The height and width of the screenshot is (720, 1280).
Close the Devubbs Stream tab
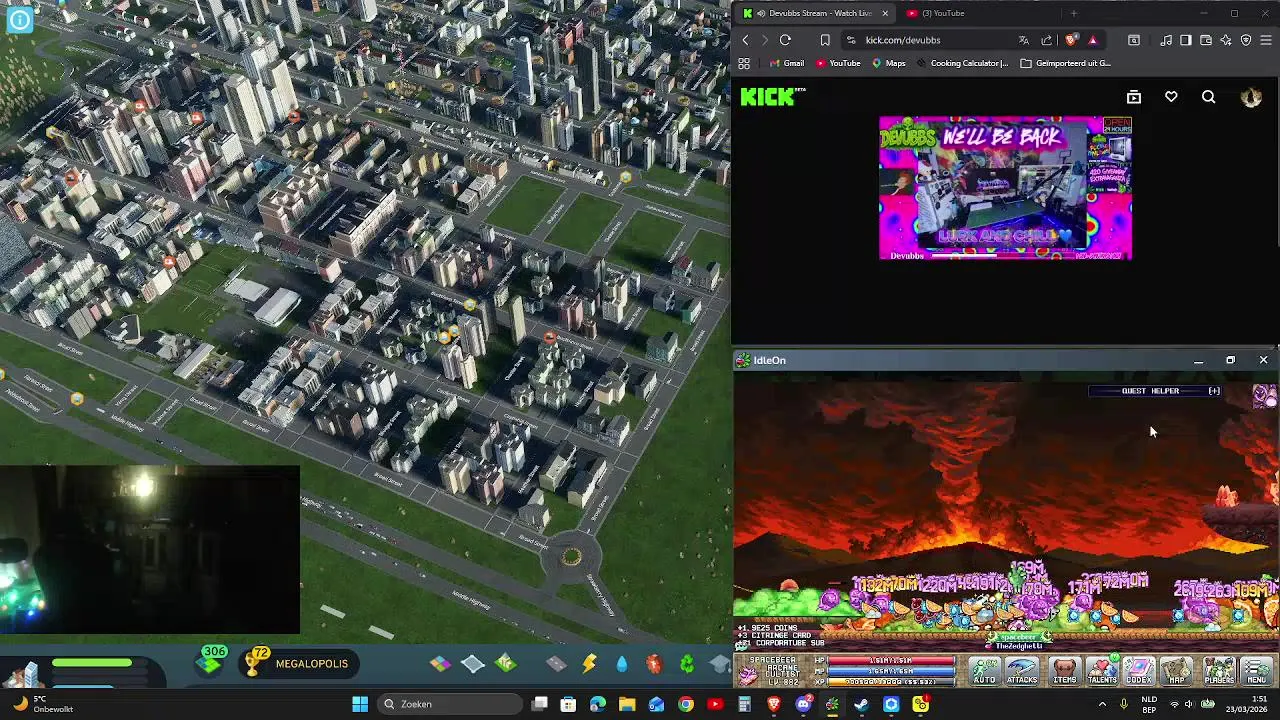point(884,13)
